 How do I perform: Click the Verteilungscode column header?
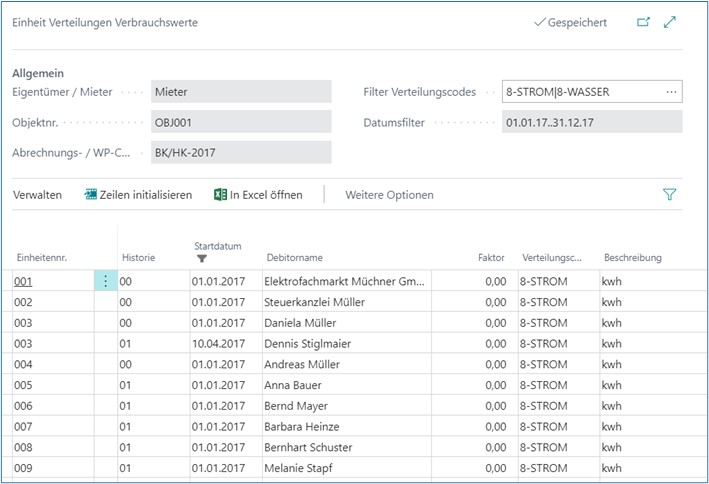pos(551,258)
